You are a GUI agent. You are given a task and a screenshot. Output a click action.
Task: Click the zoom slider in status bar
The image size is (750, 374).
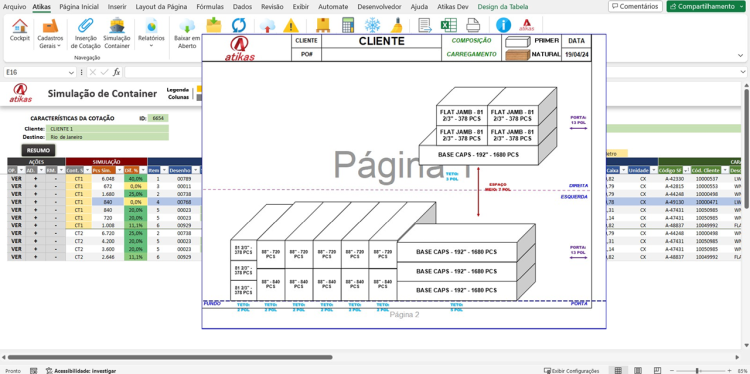[697, 371]
